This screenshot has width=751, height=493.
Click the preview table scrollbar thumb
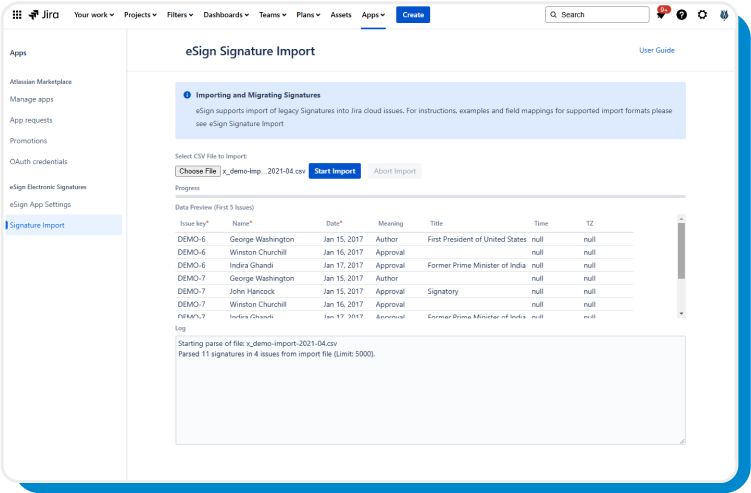pyautogui.click(x=681, y=251)
